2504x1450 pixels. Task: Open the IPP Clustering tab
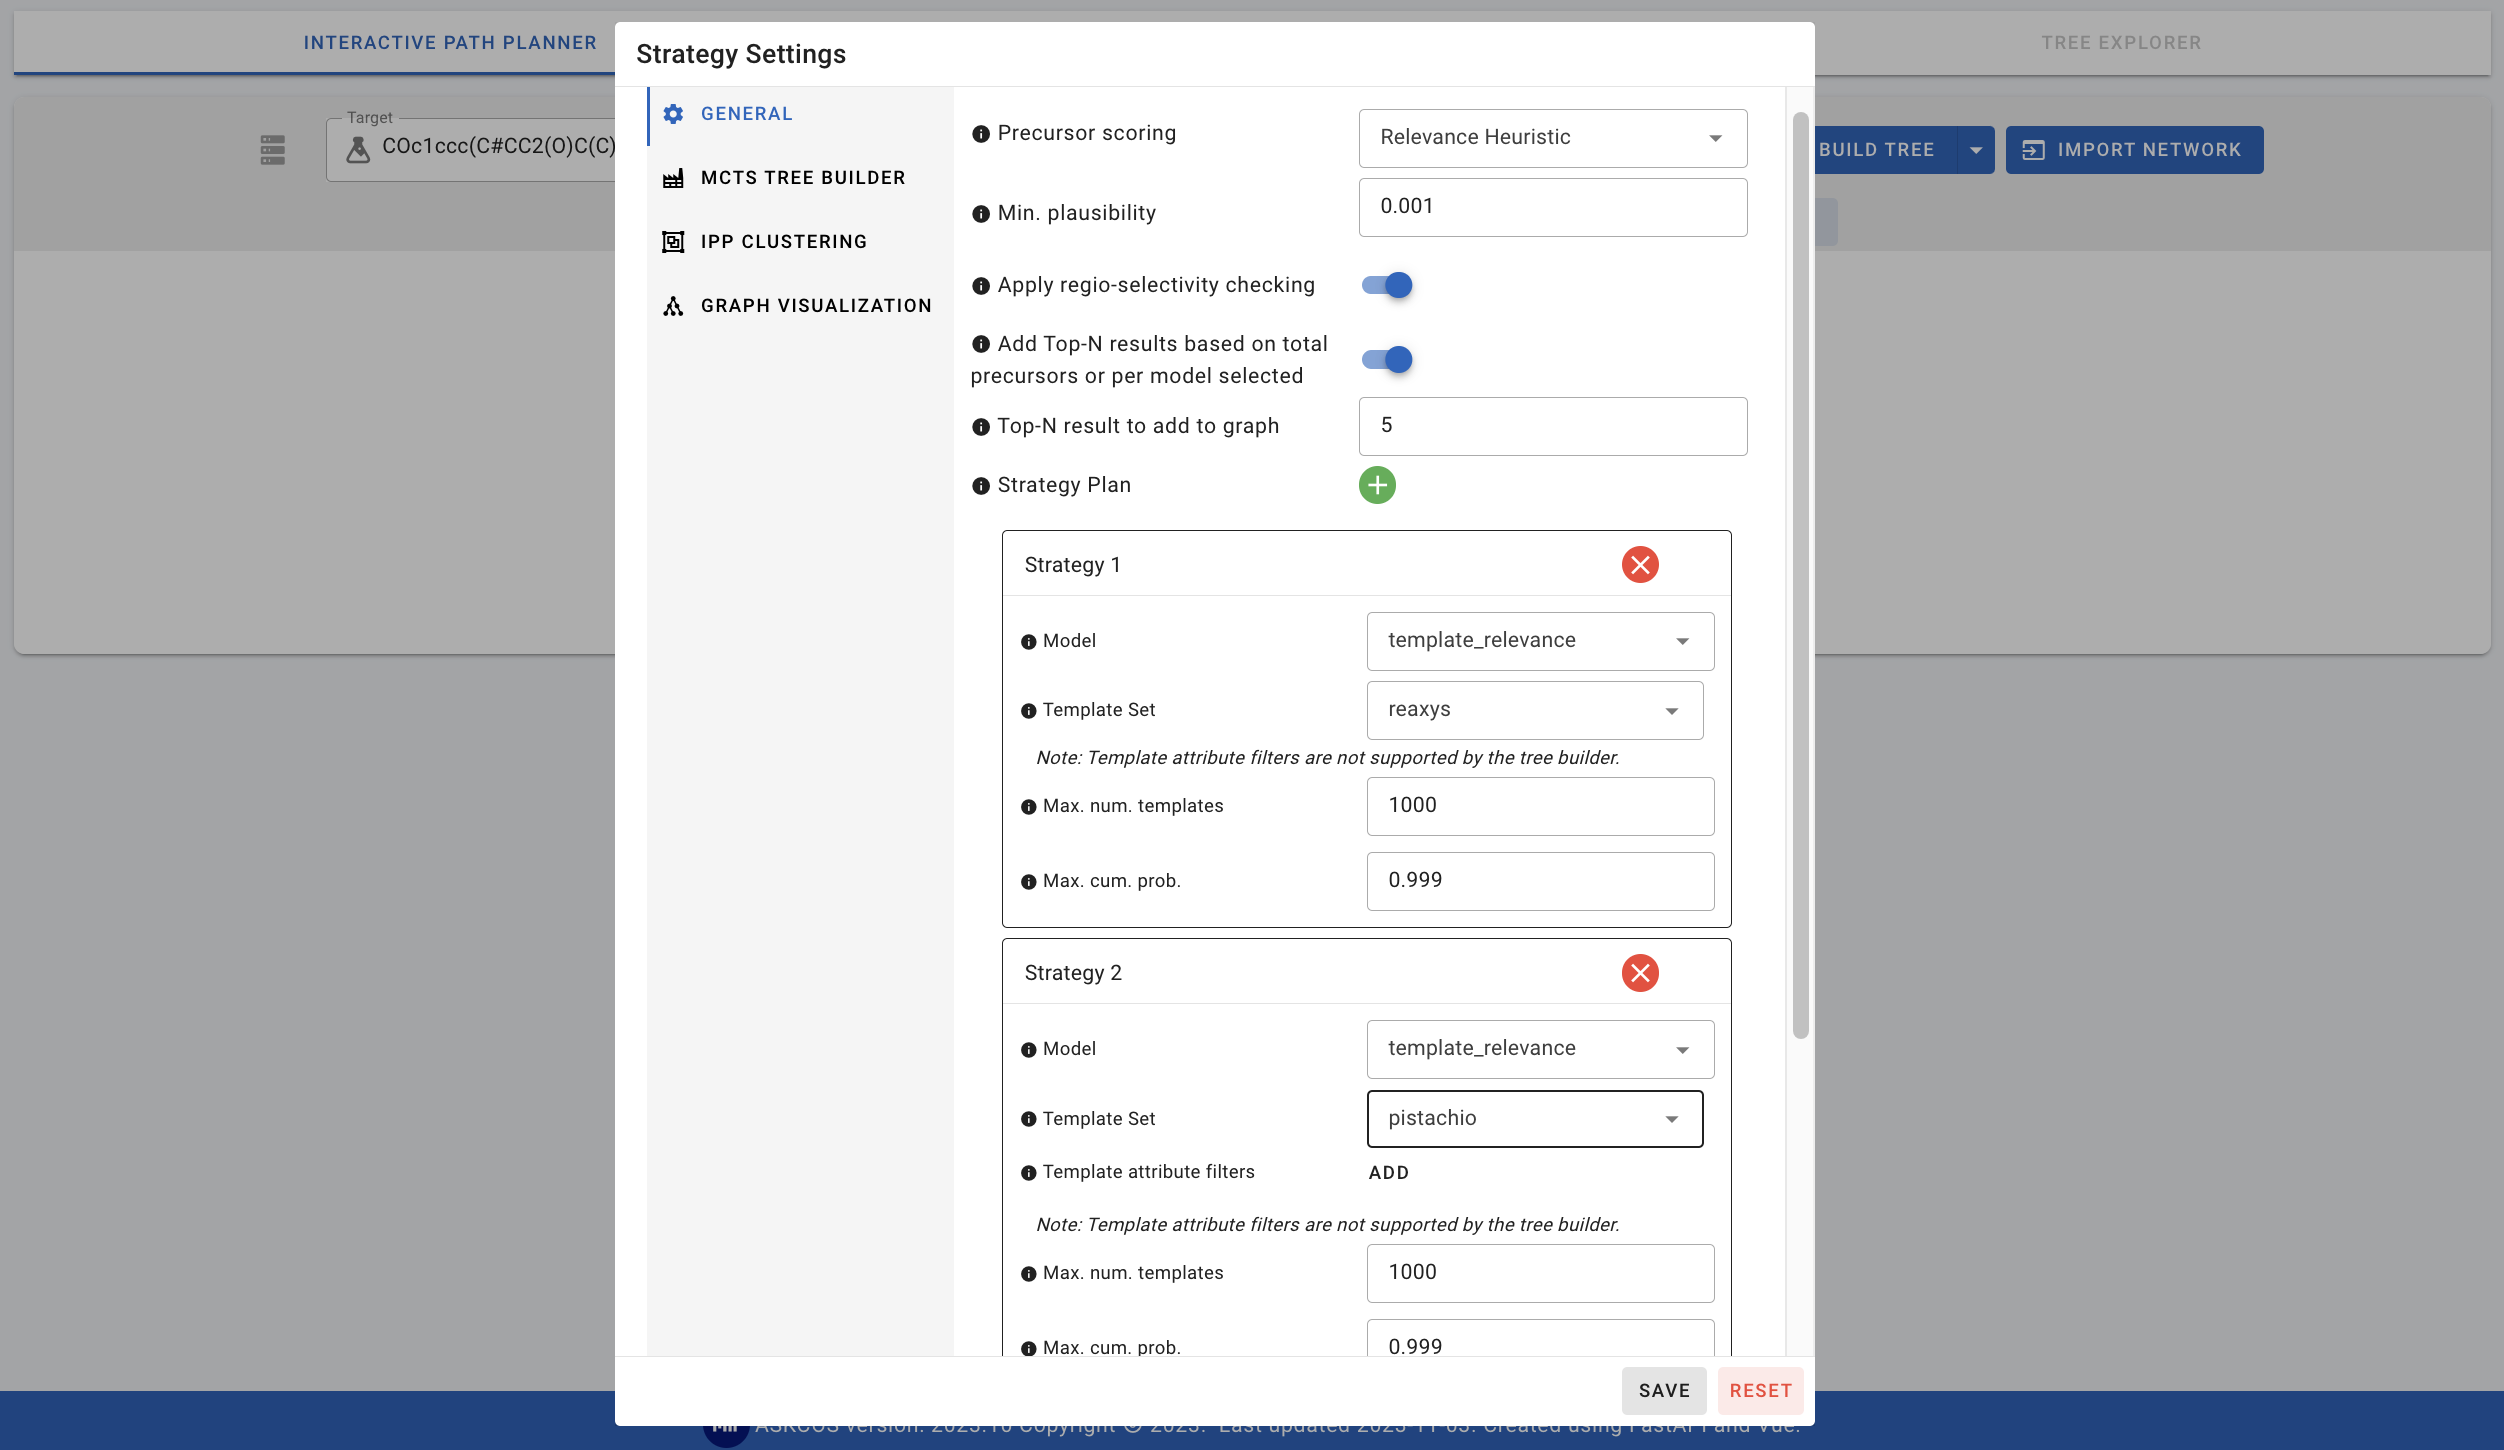tap(799, 242)
